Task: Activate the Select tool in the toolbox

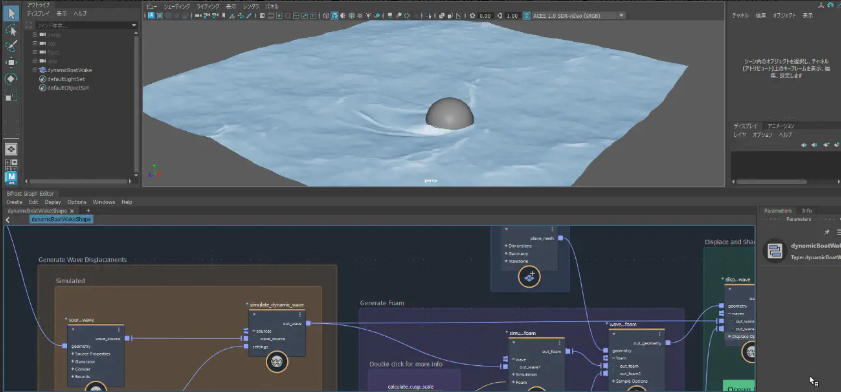Action: pyautogui.click(x=11, y=14)
